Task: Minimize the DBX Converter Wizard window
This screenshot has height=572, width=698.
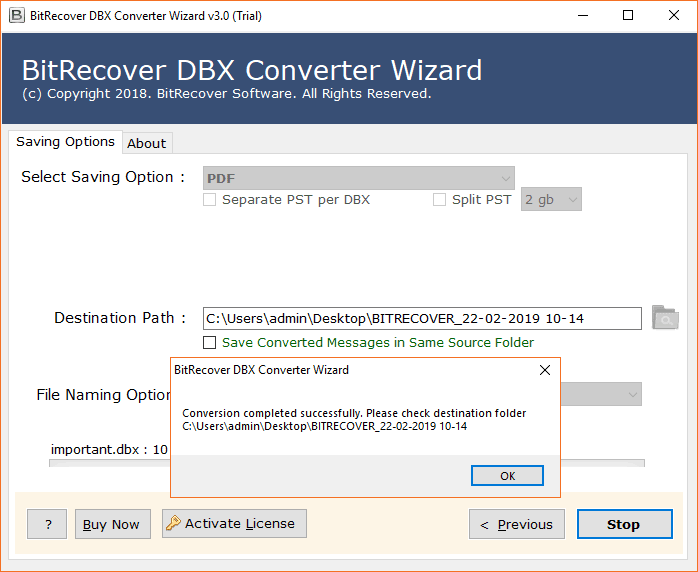Action: [583, 16]
